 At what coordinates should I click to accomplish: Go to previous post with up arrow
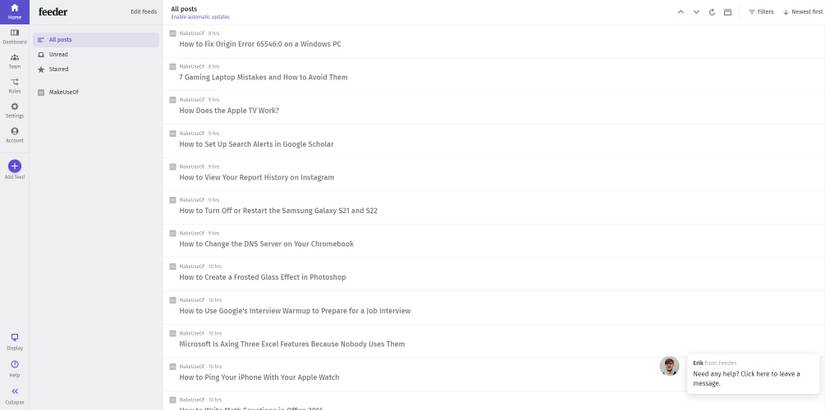point(681,12)
